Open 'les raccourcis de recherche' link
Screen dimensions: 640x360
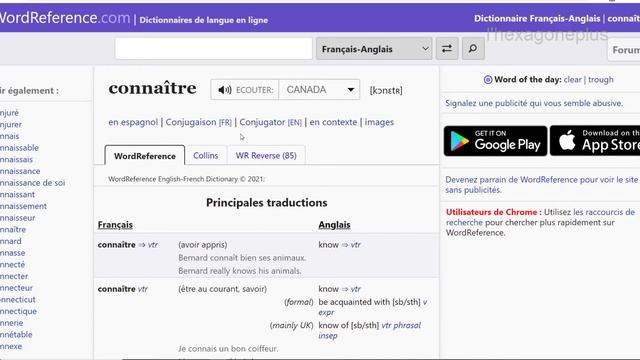[x=540, y=217]
